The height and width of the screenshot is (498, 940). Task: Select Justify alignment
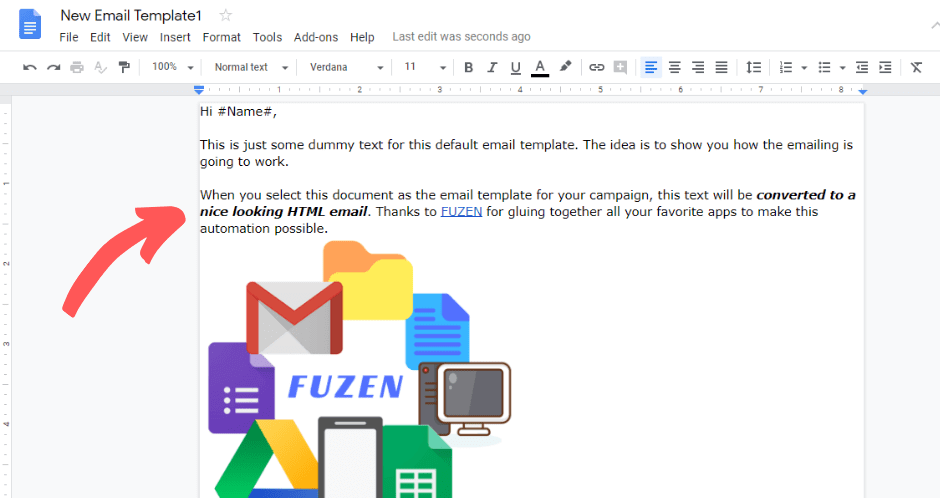721,67
